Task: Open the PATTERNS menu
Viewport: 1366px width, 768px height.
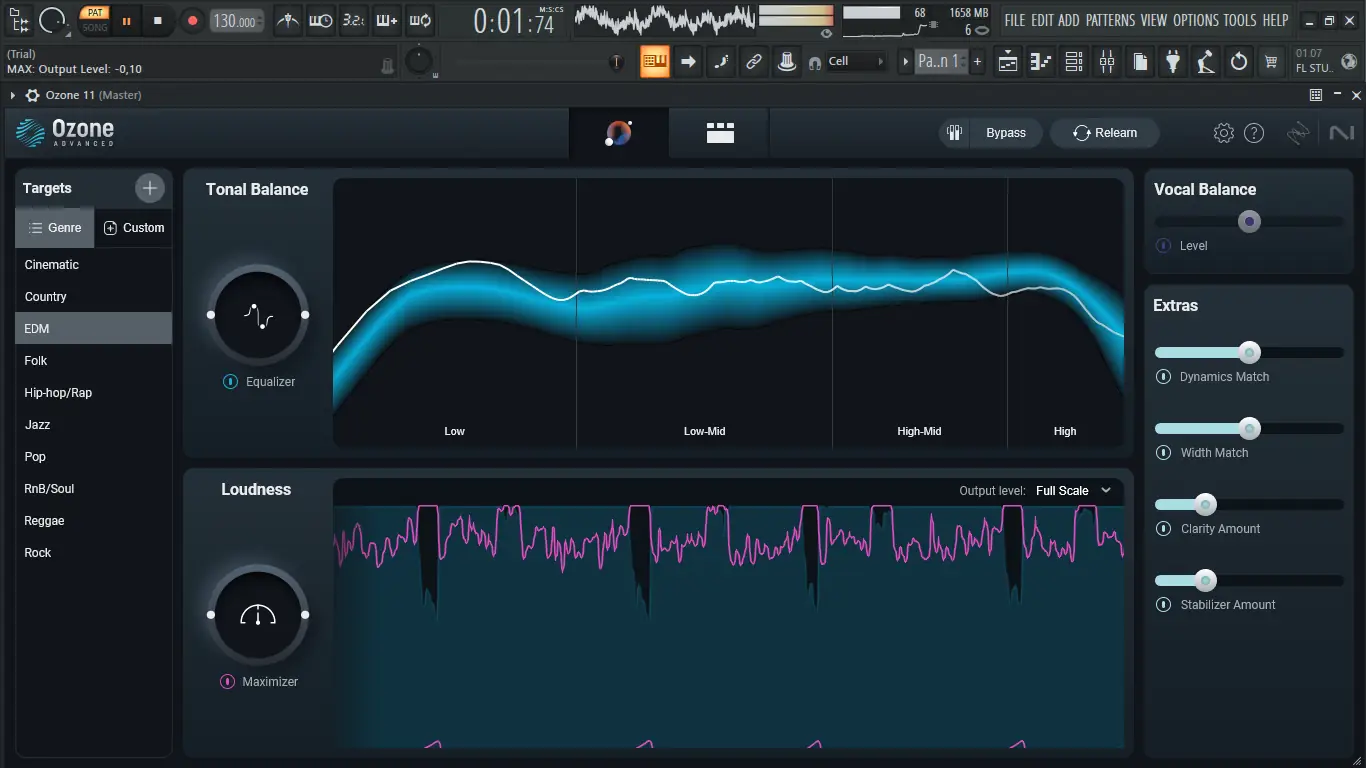Action: tap(1110, 20)
